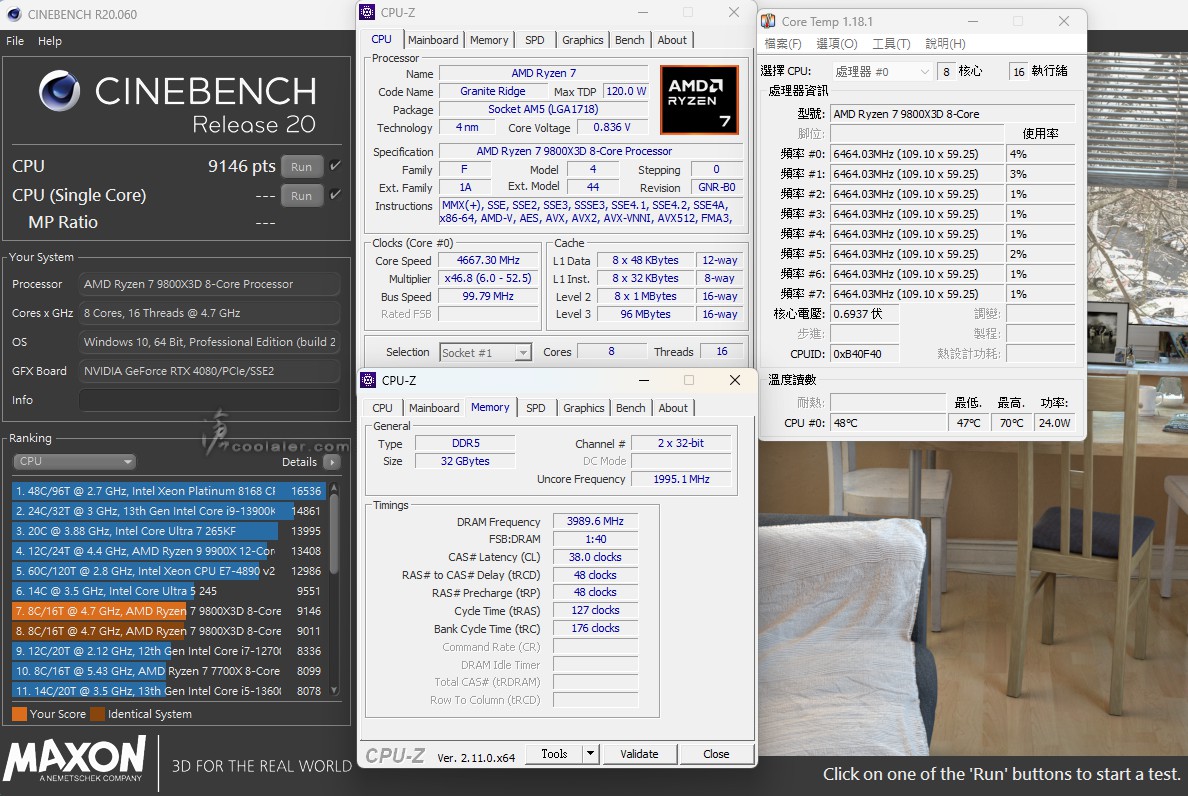Viewport: 1188px width, 796px height.
Task: Open the 工具(T) menu in Core Temp
Action: point(891,44)
